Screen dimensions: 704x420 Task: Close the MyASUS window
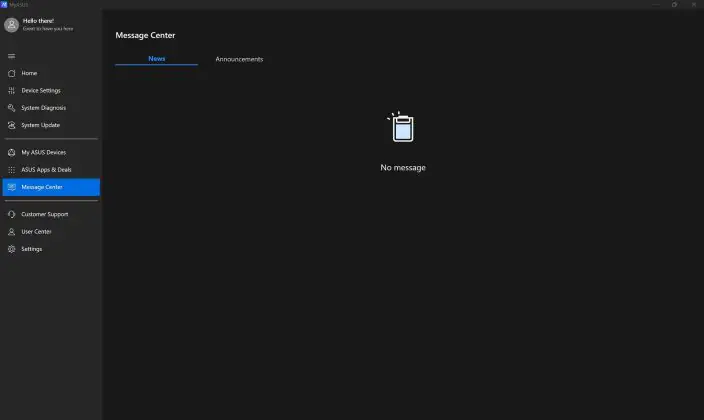point(694,4)
